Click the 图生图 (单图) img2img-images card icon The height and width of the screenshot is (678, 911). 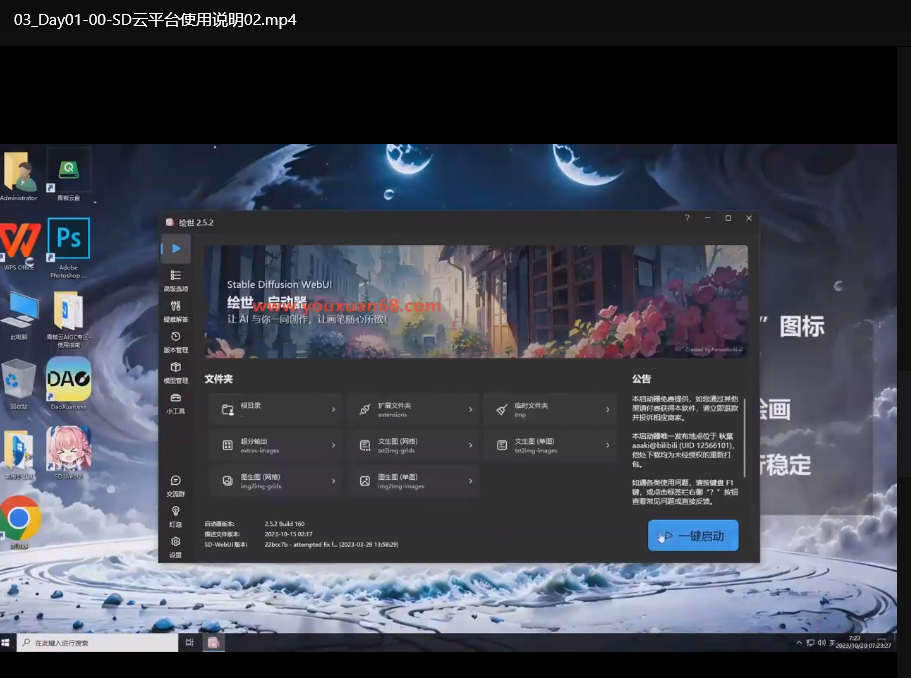[365, 480]
